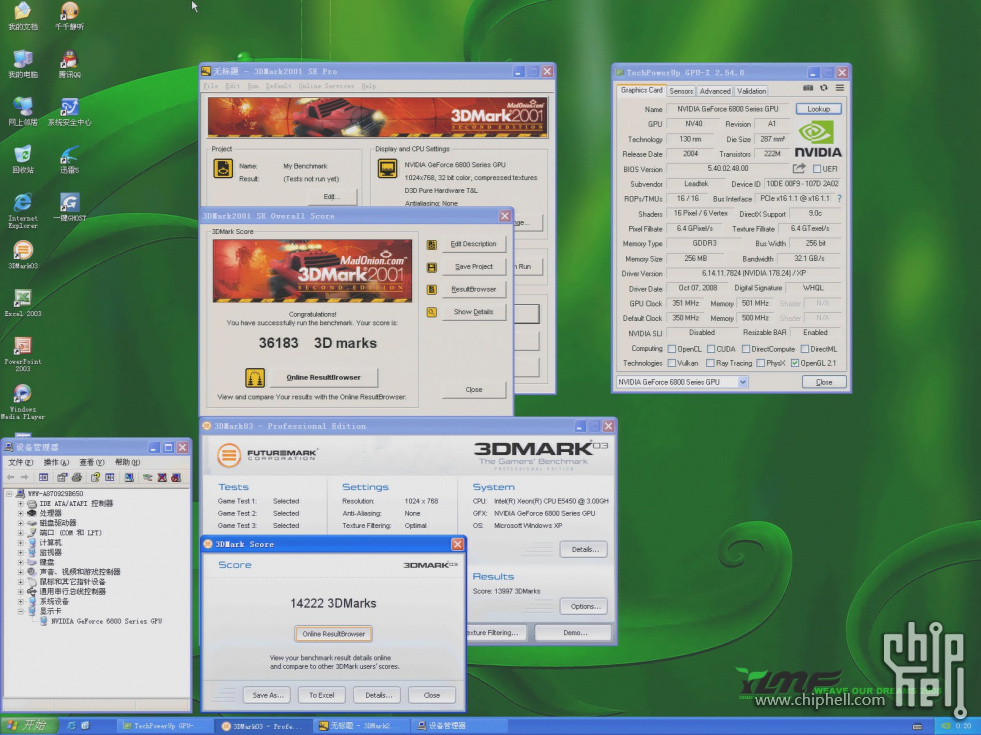Viewport: 981px width, 735px height.
Task: Expand the 处理器 node in Device Manager
Action: [x=21, y=513]
